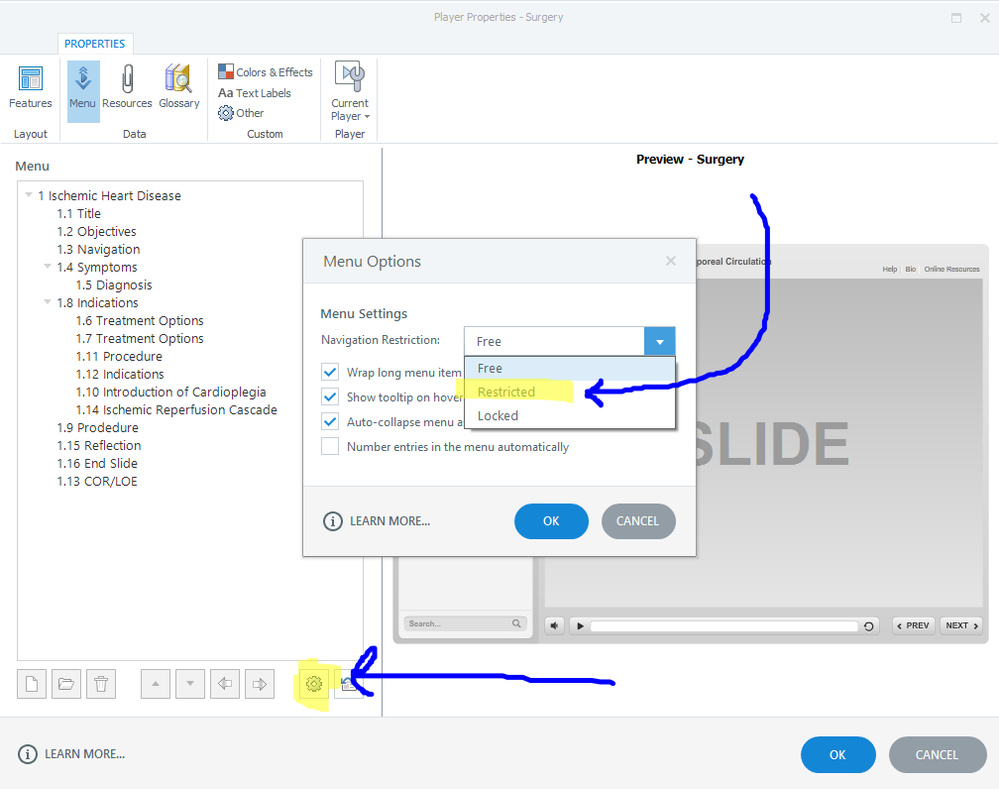The width and height of the screenshot is (999, 789).
Task: Click the replay icon in preview
Action: point(868,626)
